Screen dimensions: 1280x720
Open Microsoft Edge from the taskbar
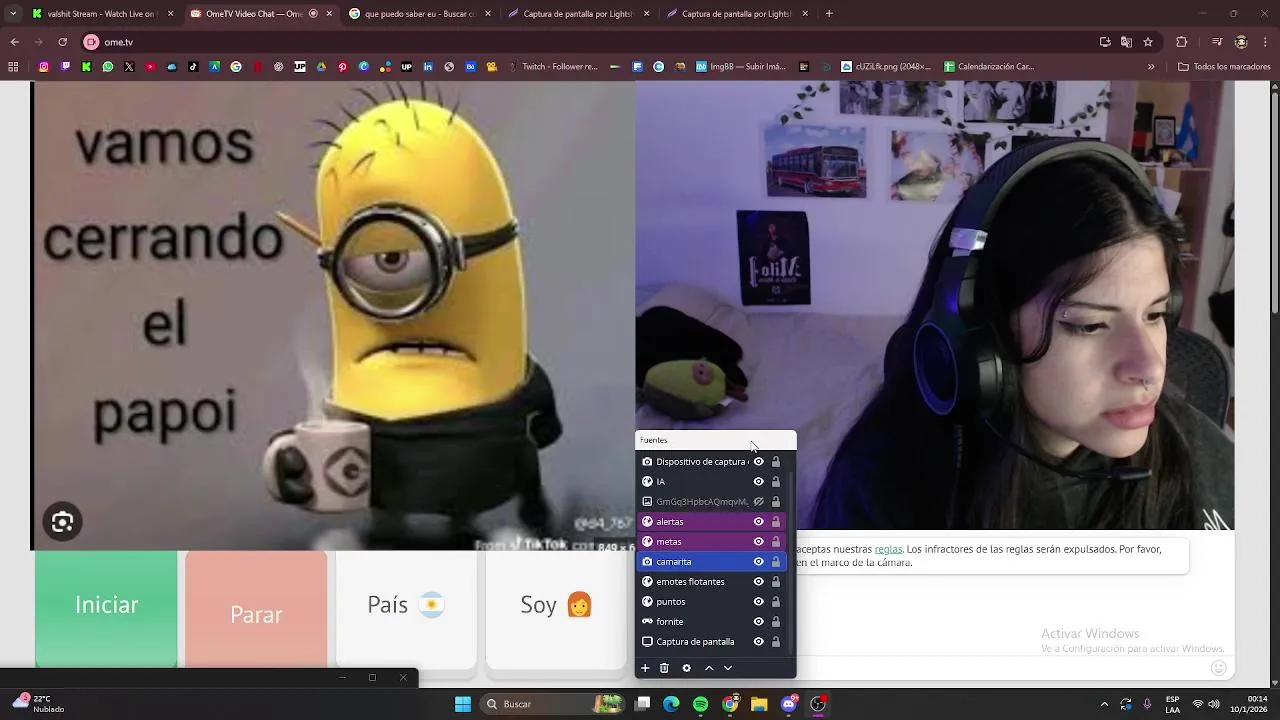coord(671,704)
